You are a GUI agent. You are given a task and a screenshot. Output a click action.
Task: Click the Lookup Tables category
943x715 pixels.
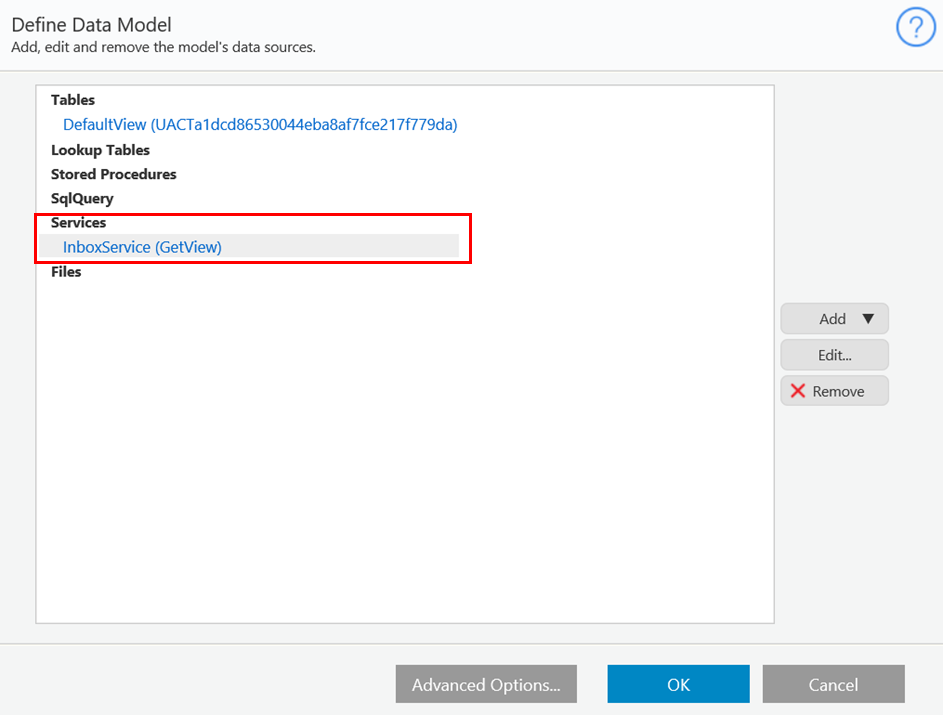coord(100,150)
